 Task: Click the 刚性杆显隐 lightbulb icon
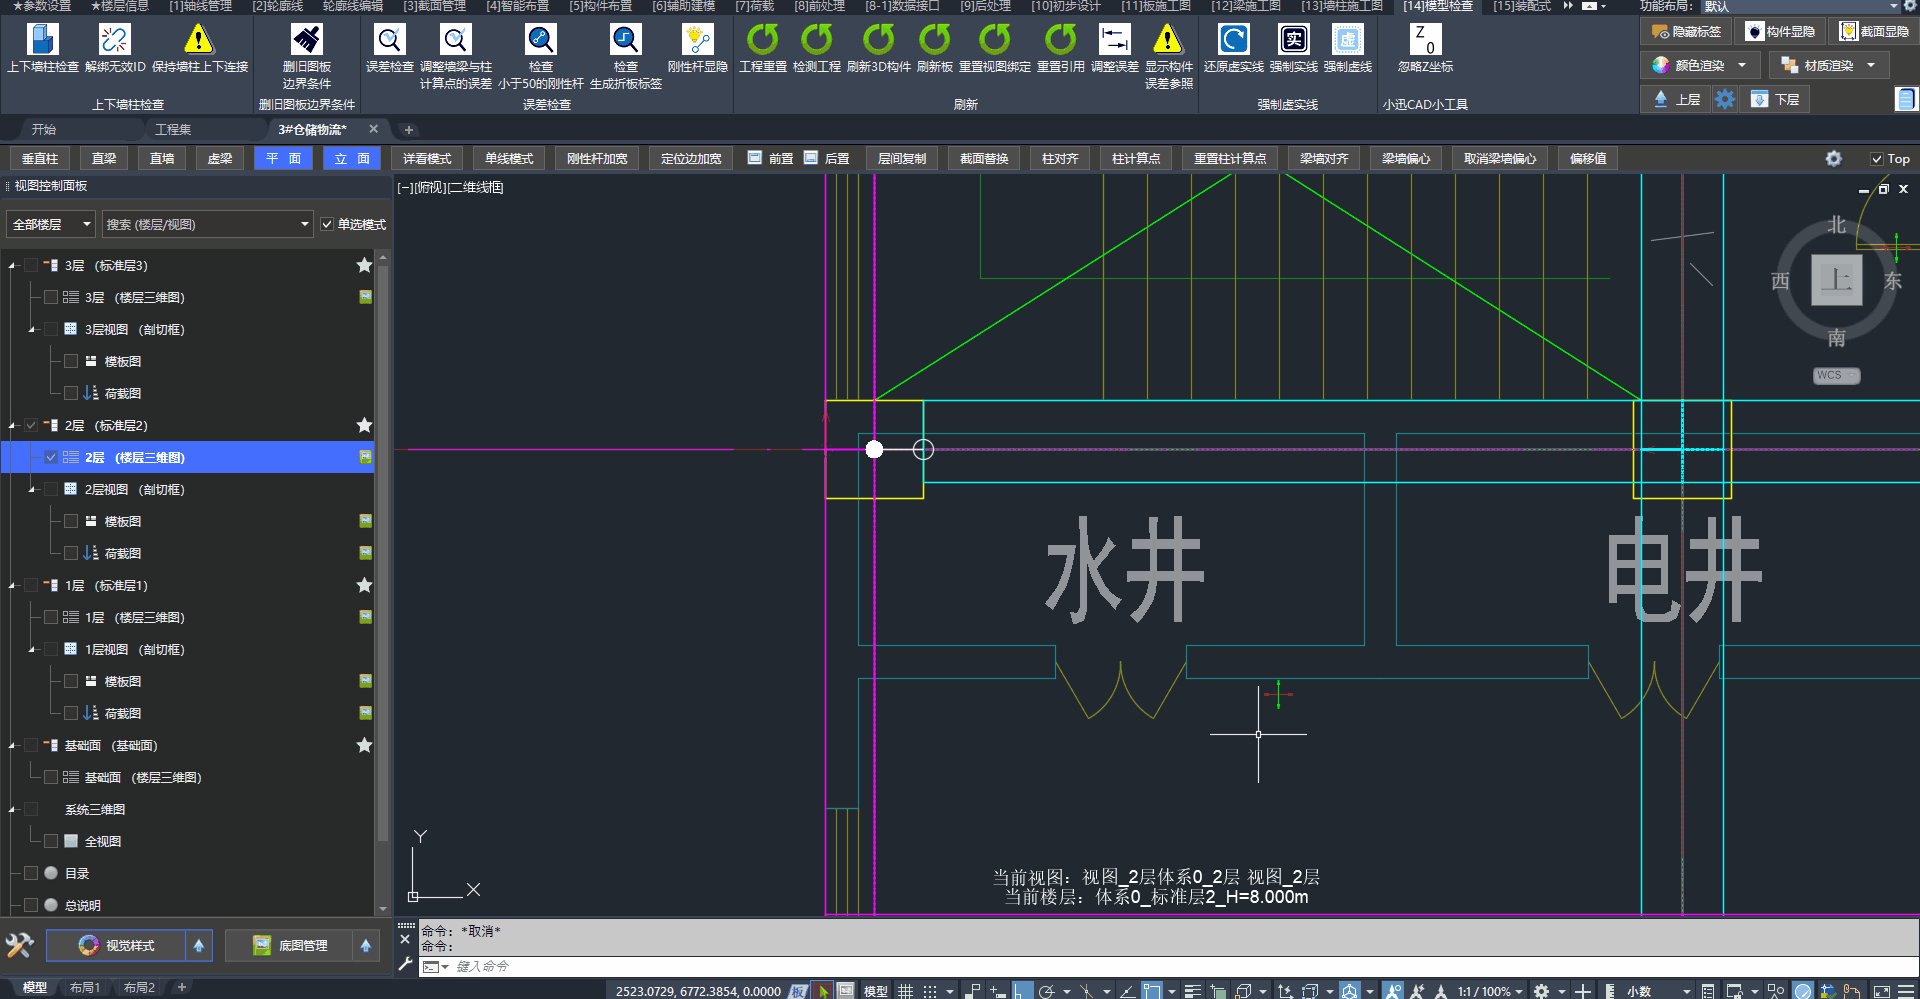point(697,40)
